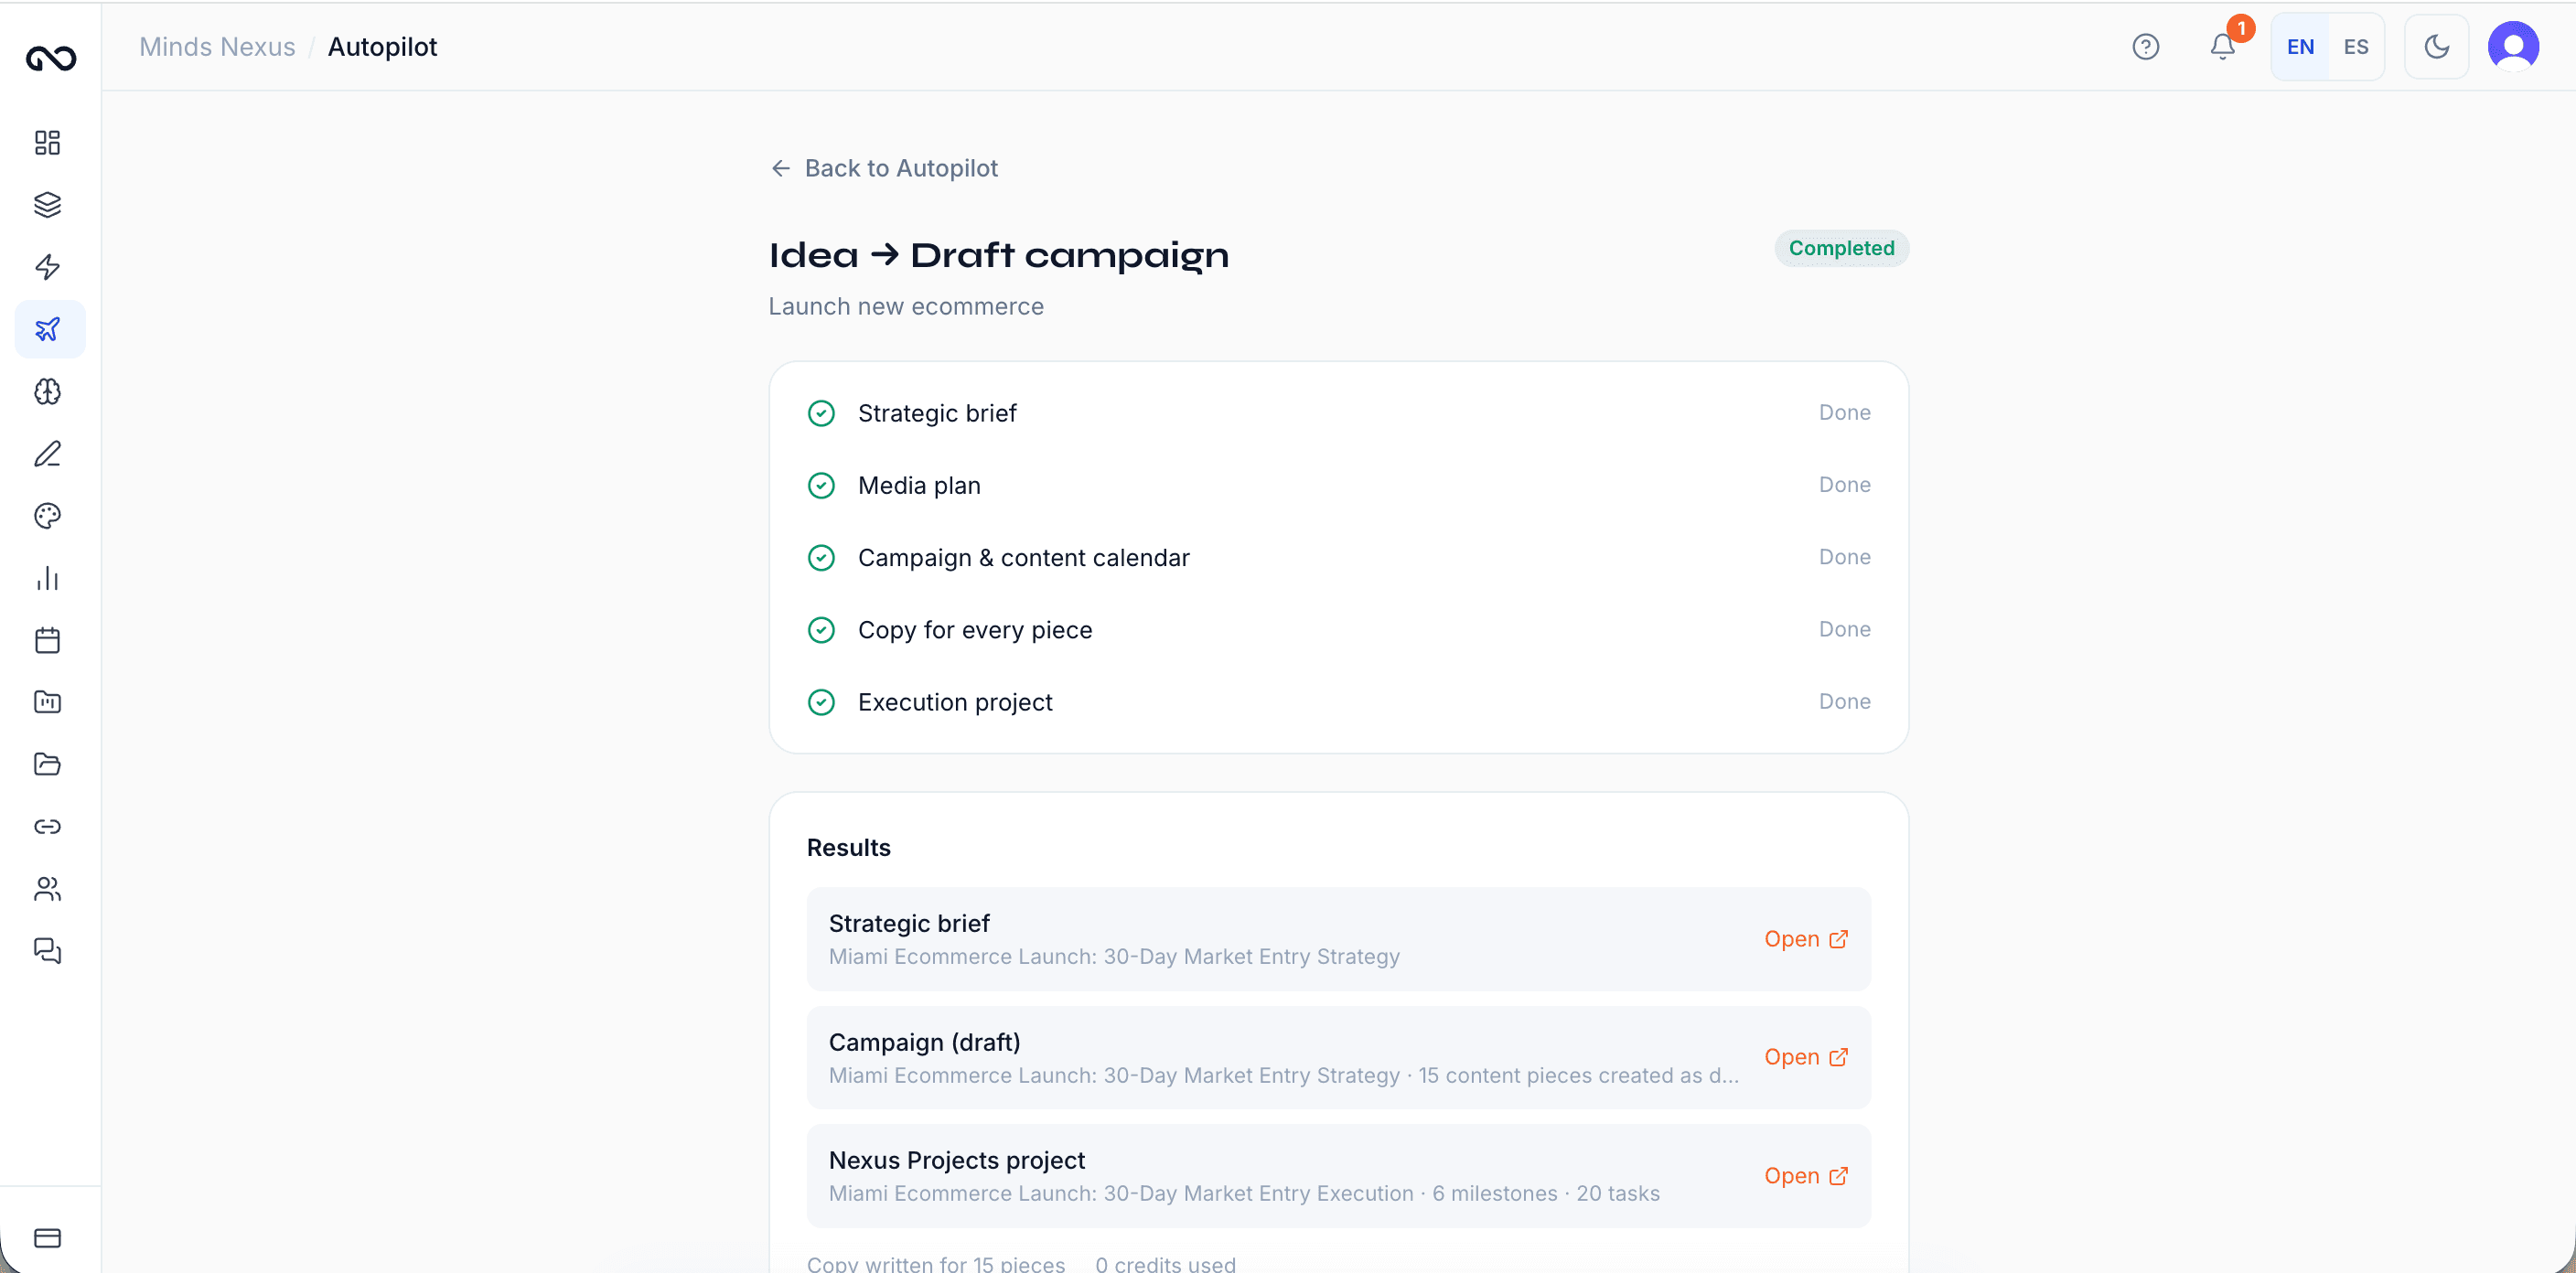The width and height of the screenshot is (2576, 1273).
Task: Open the user avatar menu
Action: coord(2513,47)
